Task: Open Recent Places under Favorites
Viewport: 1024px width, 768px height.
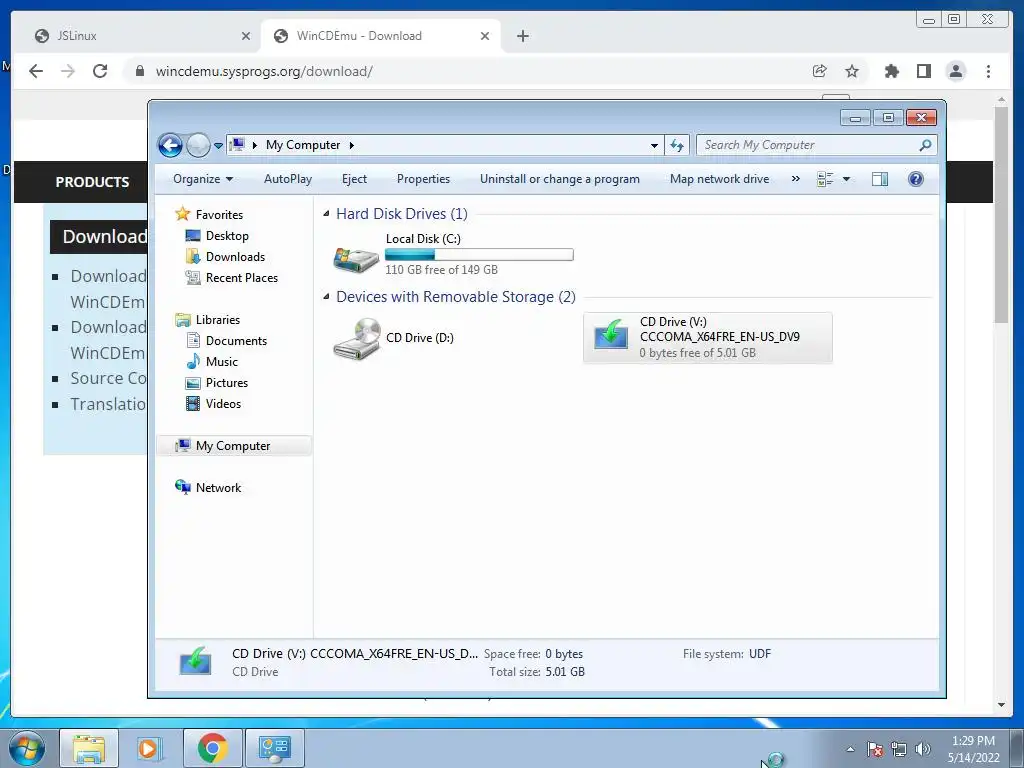Action: click(241, 278)
